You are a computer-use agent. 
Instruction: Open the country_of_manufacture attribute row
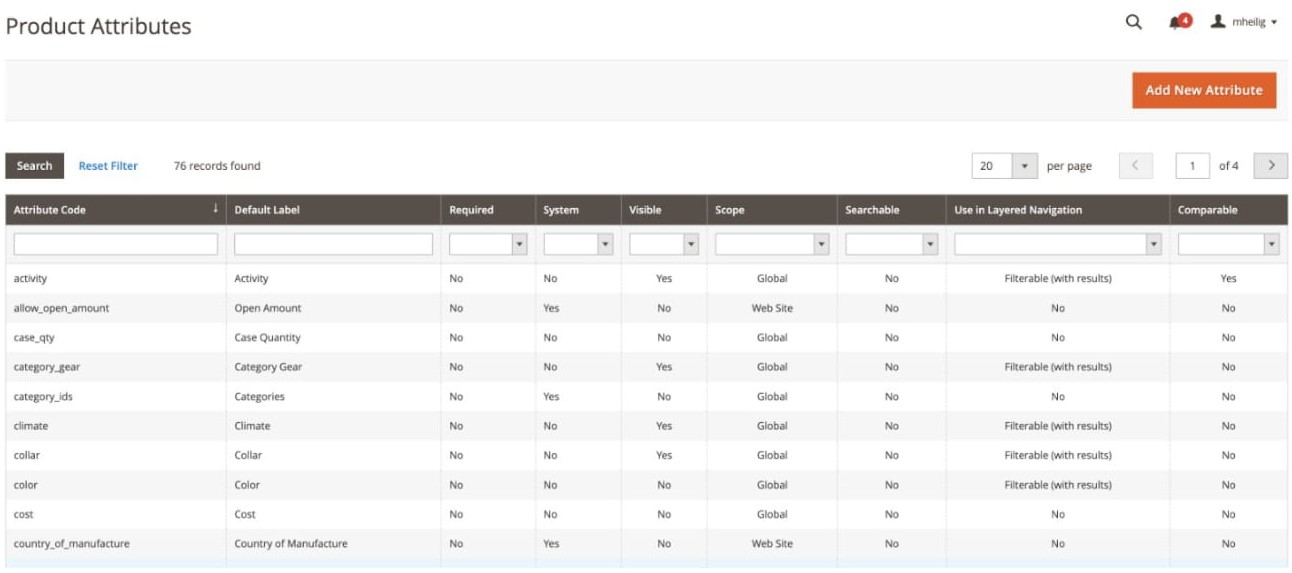tap(72, 544)
